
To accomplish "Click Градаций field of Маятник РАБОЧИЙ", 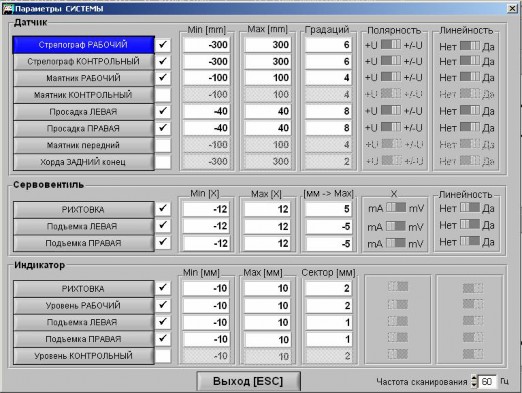I will pos(328,78).
